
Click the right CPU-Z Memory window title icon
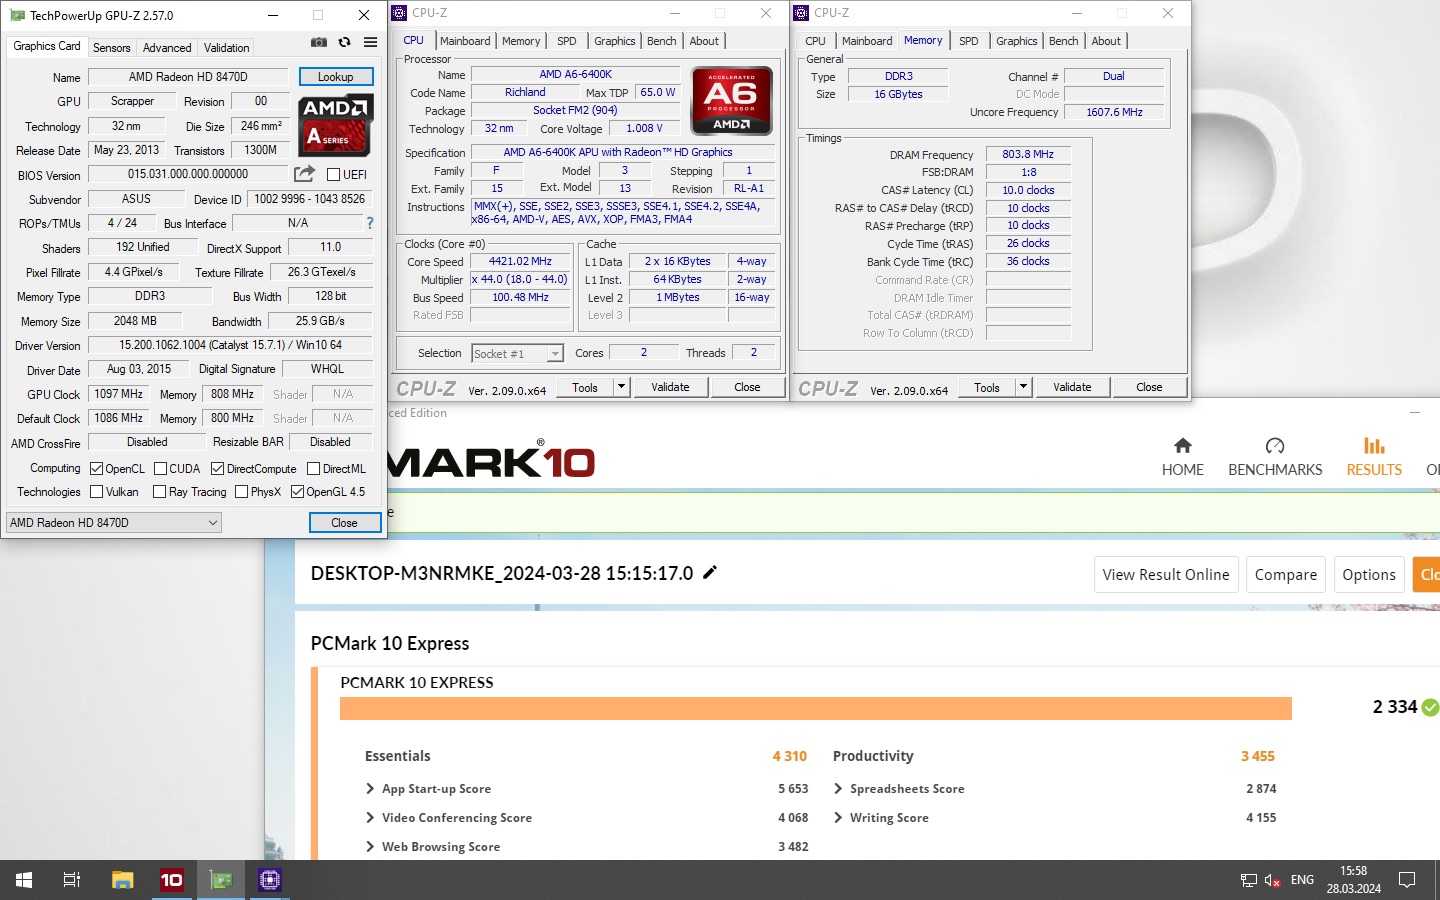(801, 13)
